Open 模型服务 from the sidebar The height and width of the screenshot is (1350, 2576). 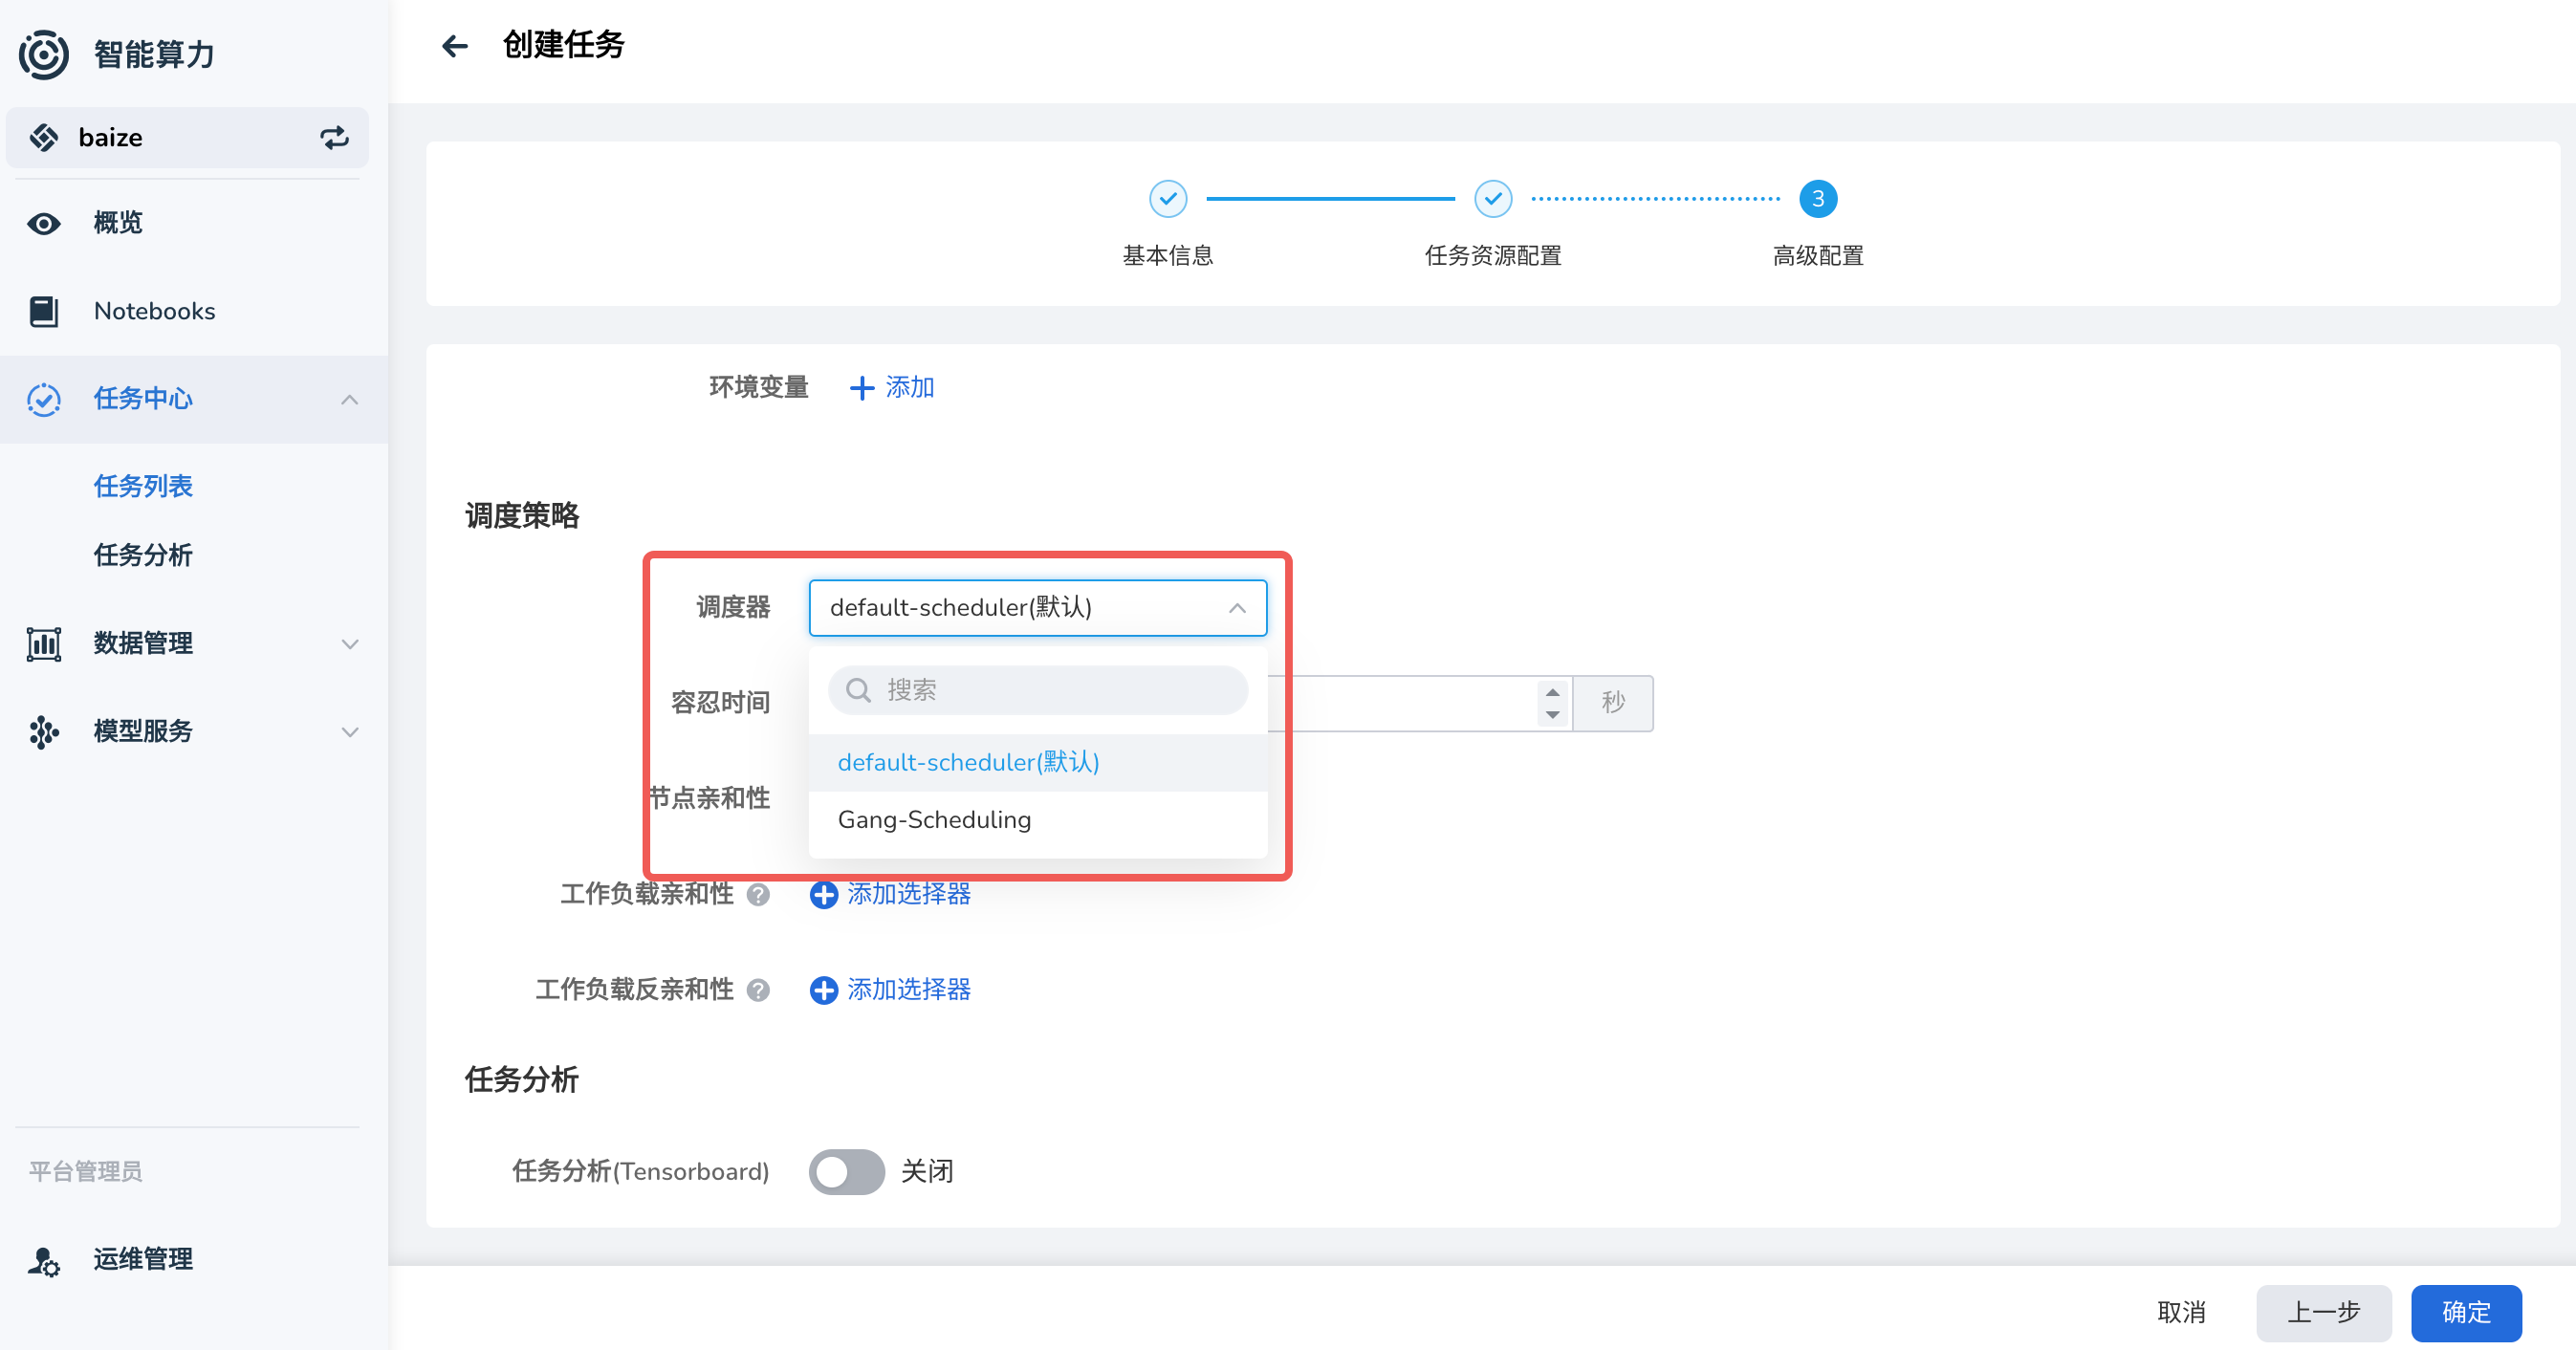142,731
